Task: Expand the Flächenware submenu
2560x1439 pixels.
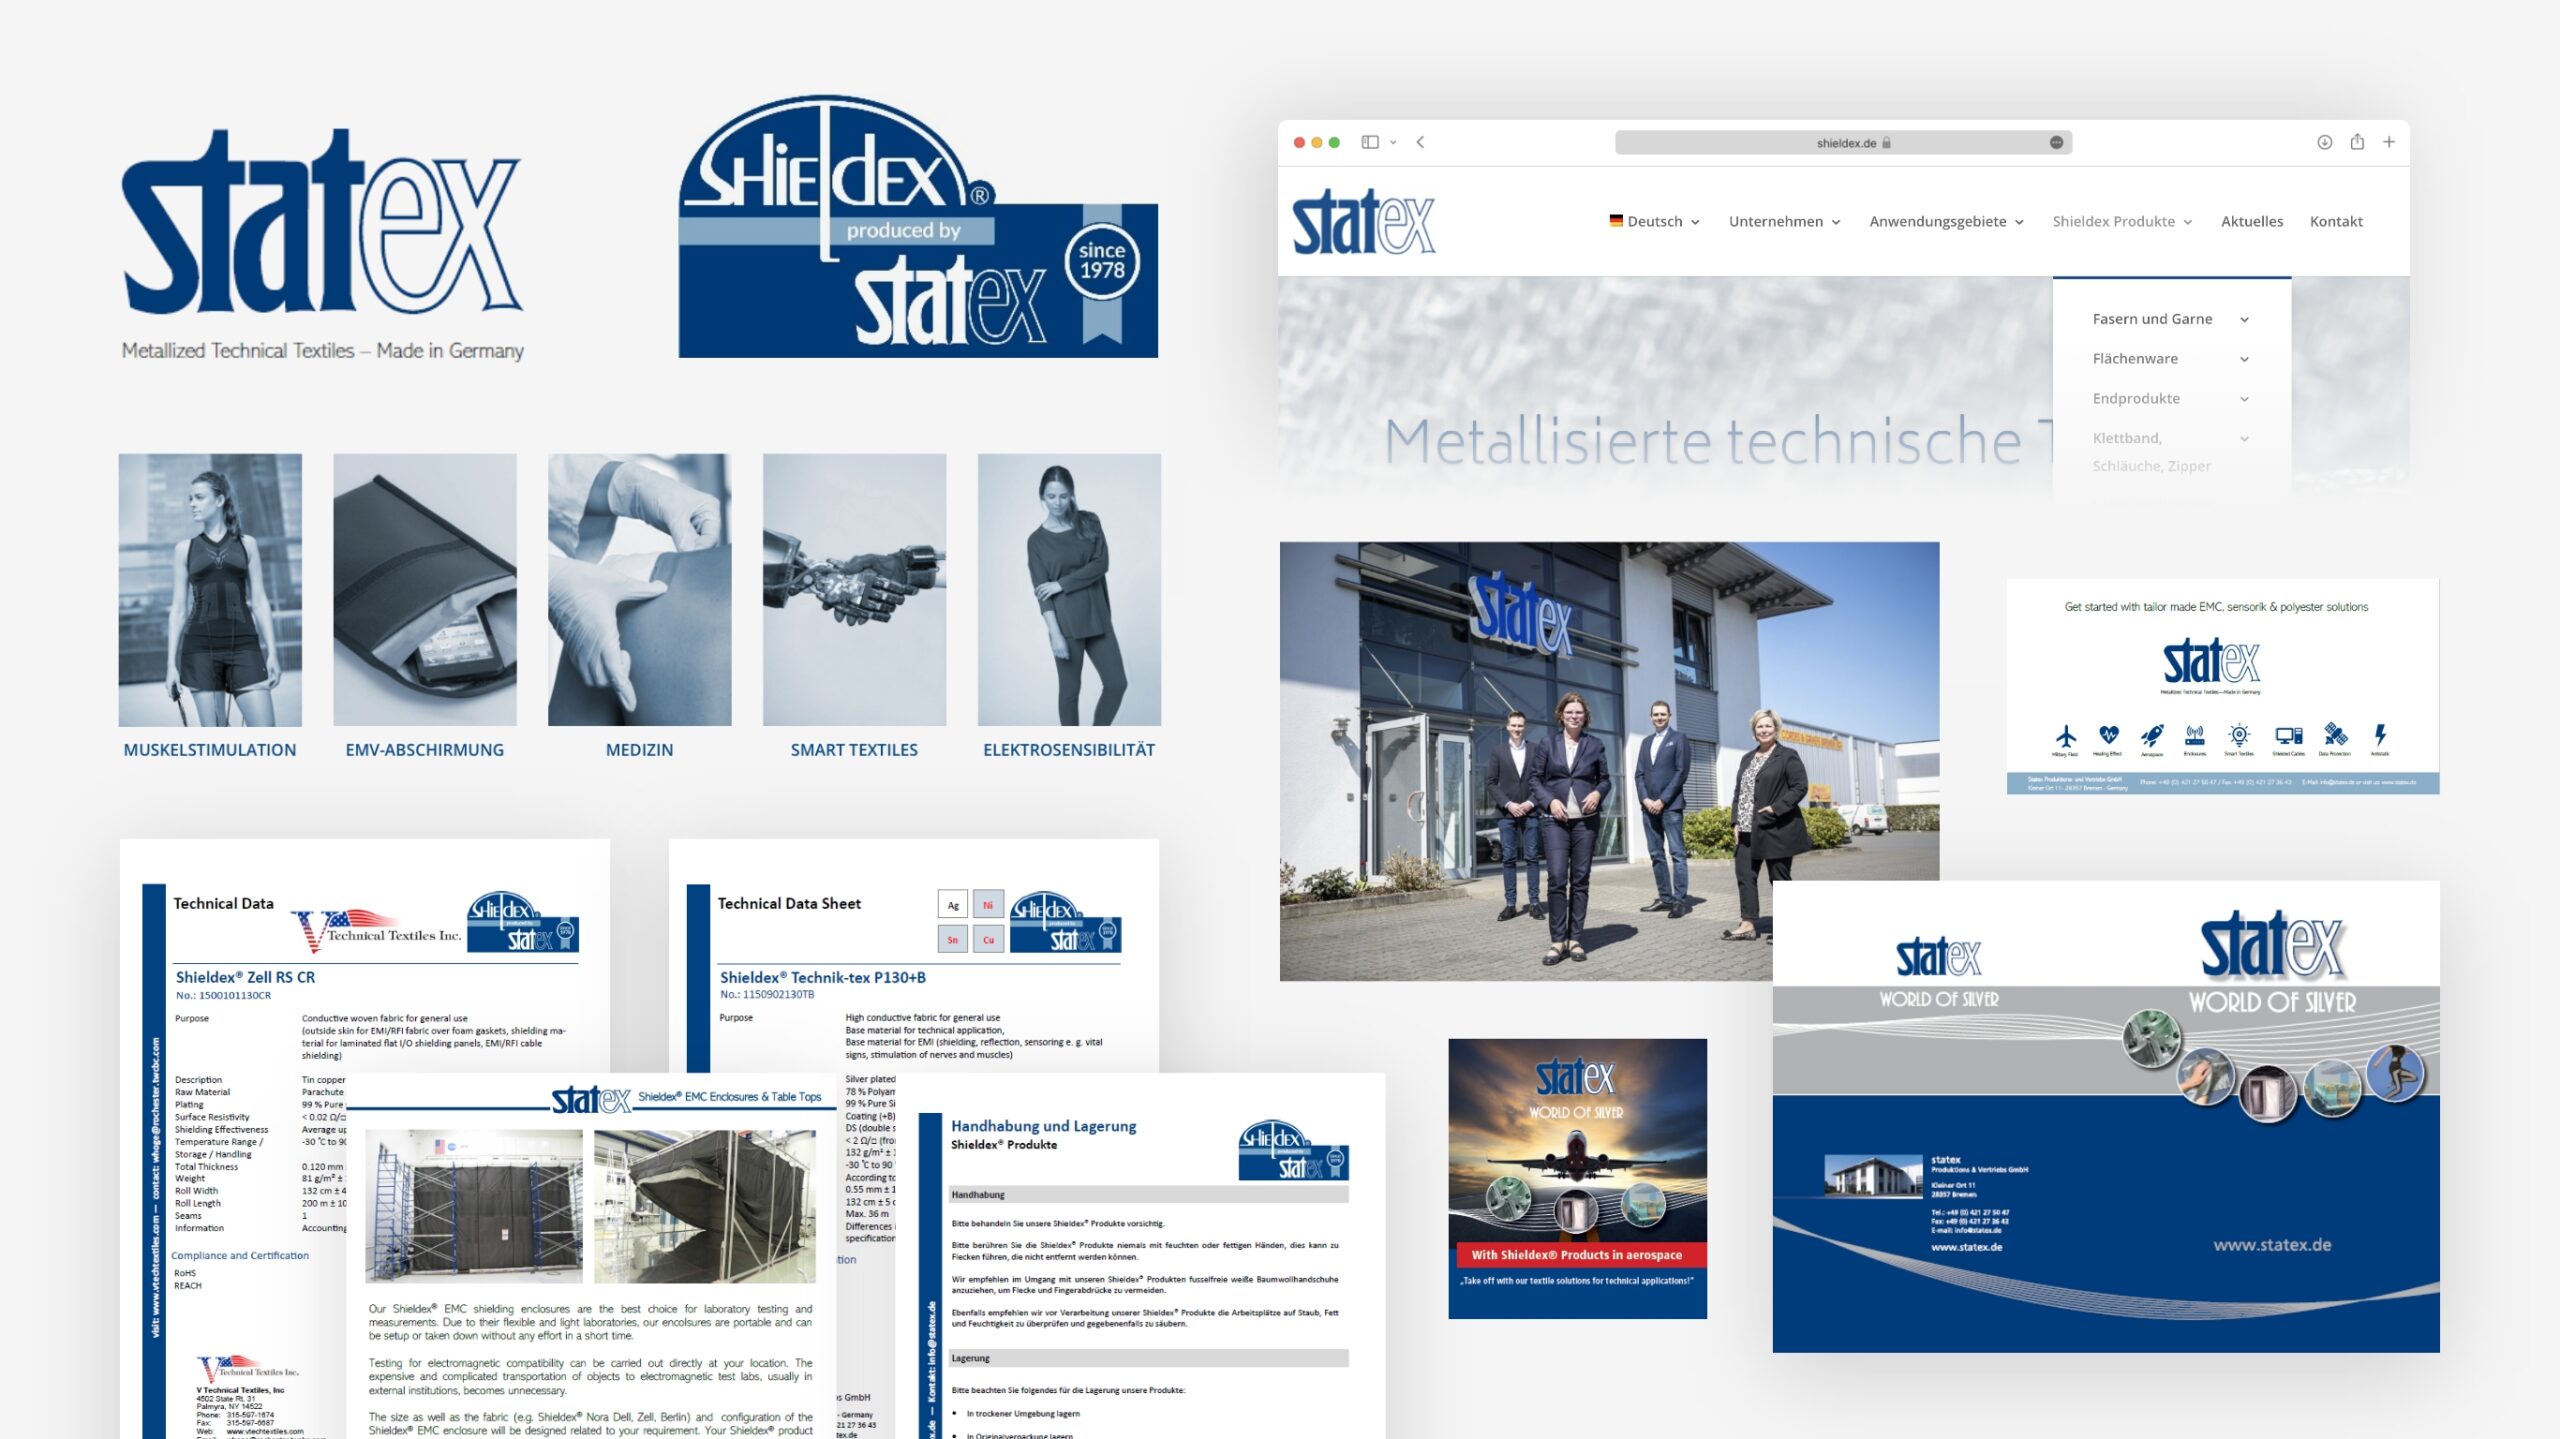Action: click(x=2170, y=359)
